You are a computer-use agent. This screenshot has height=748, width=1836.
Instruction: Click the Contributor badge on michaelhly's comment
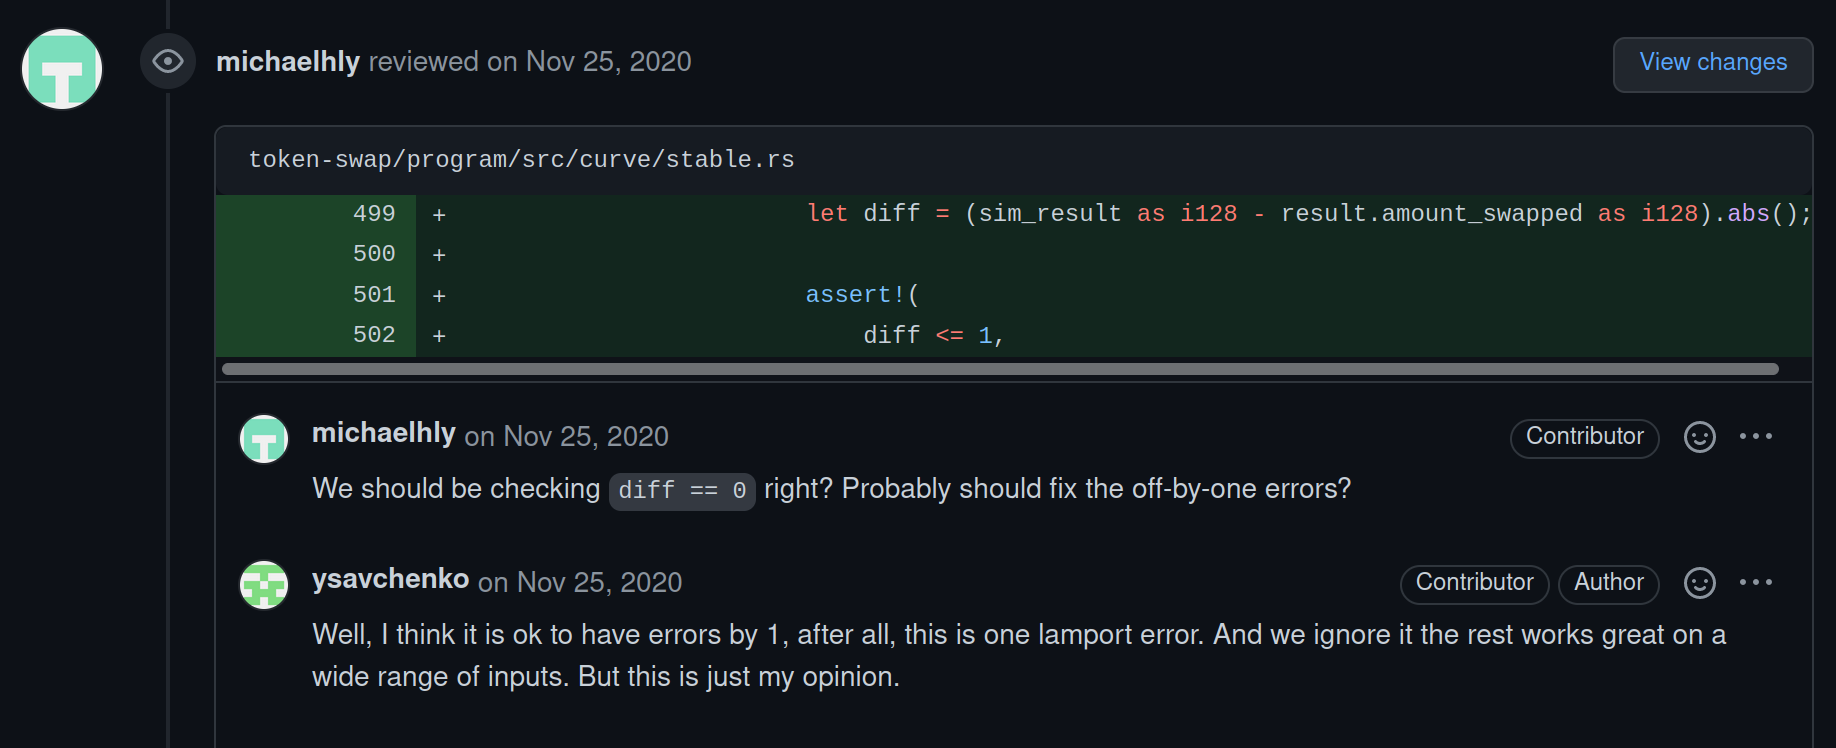click(1584, 437)
